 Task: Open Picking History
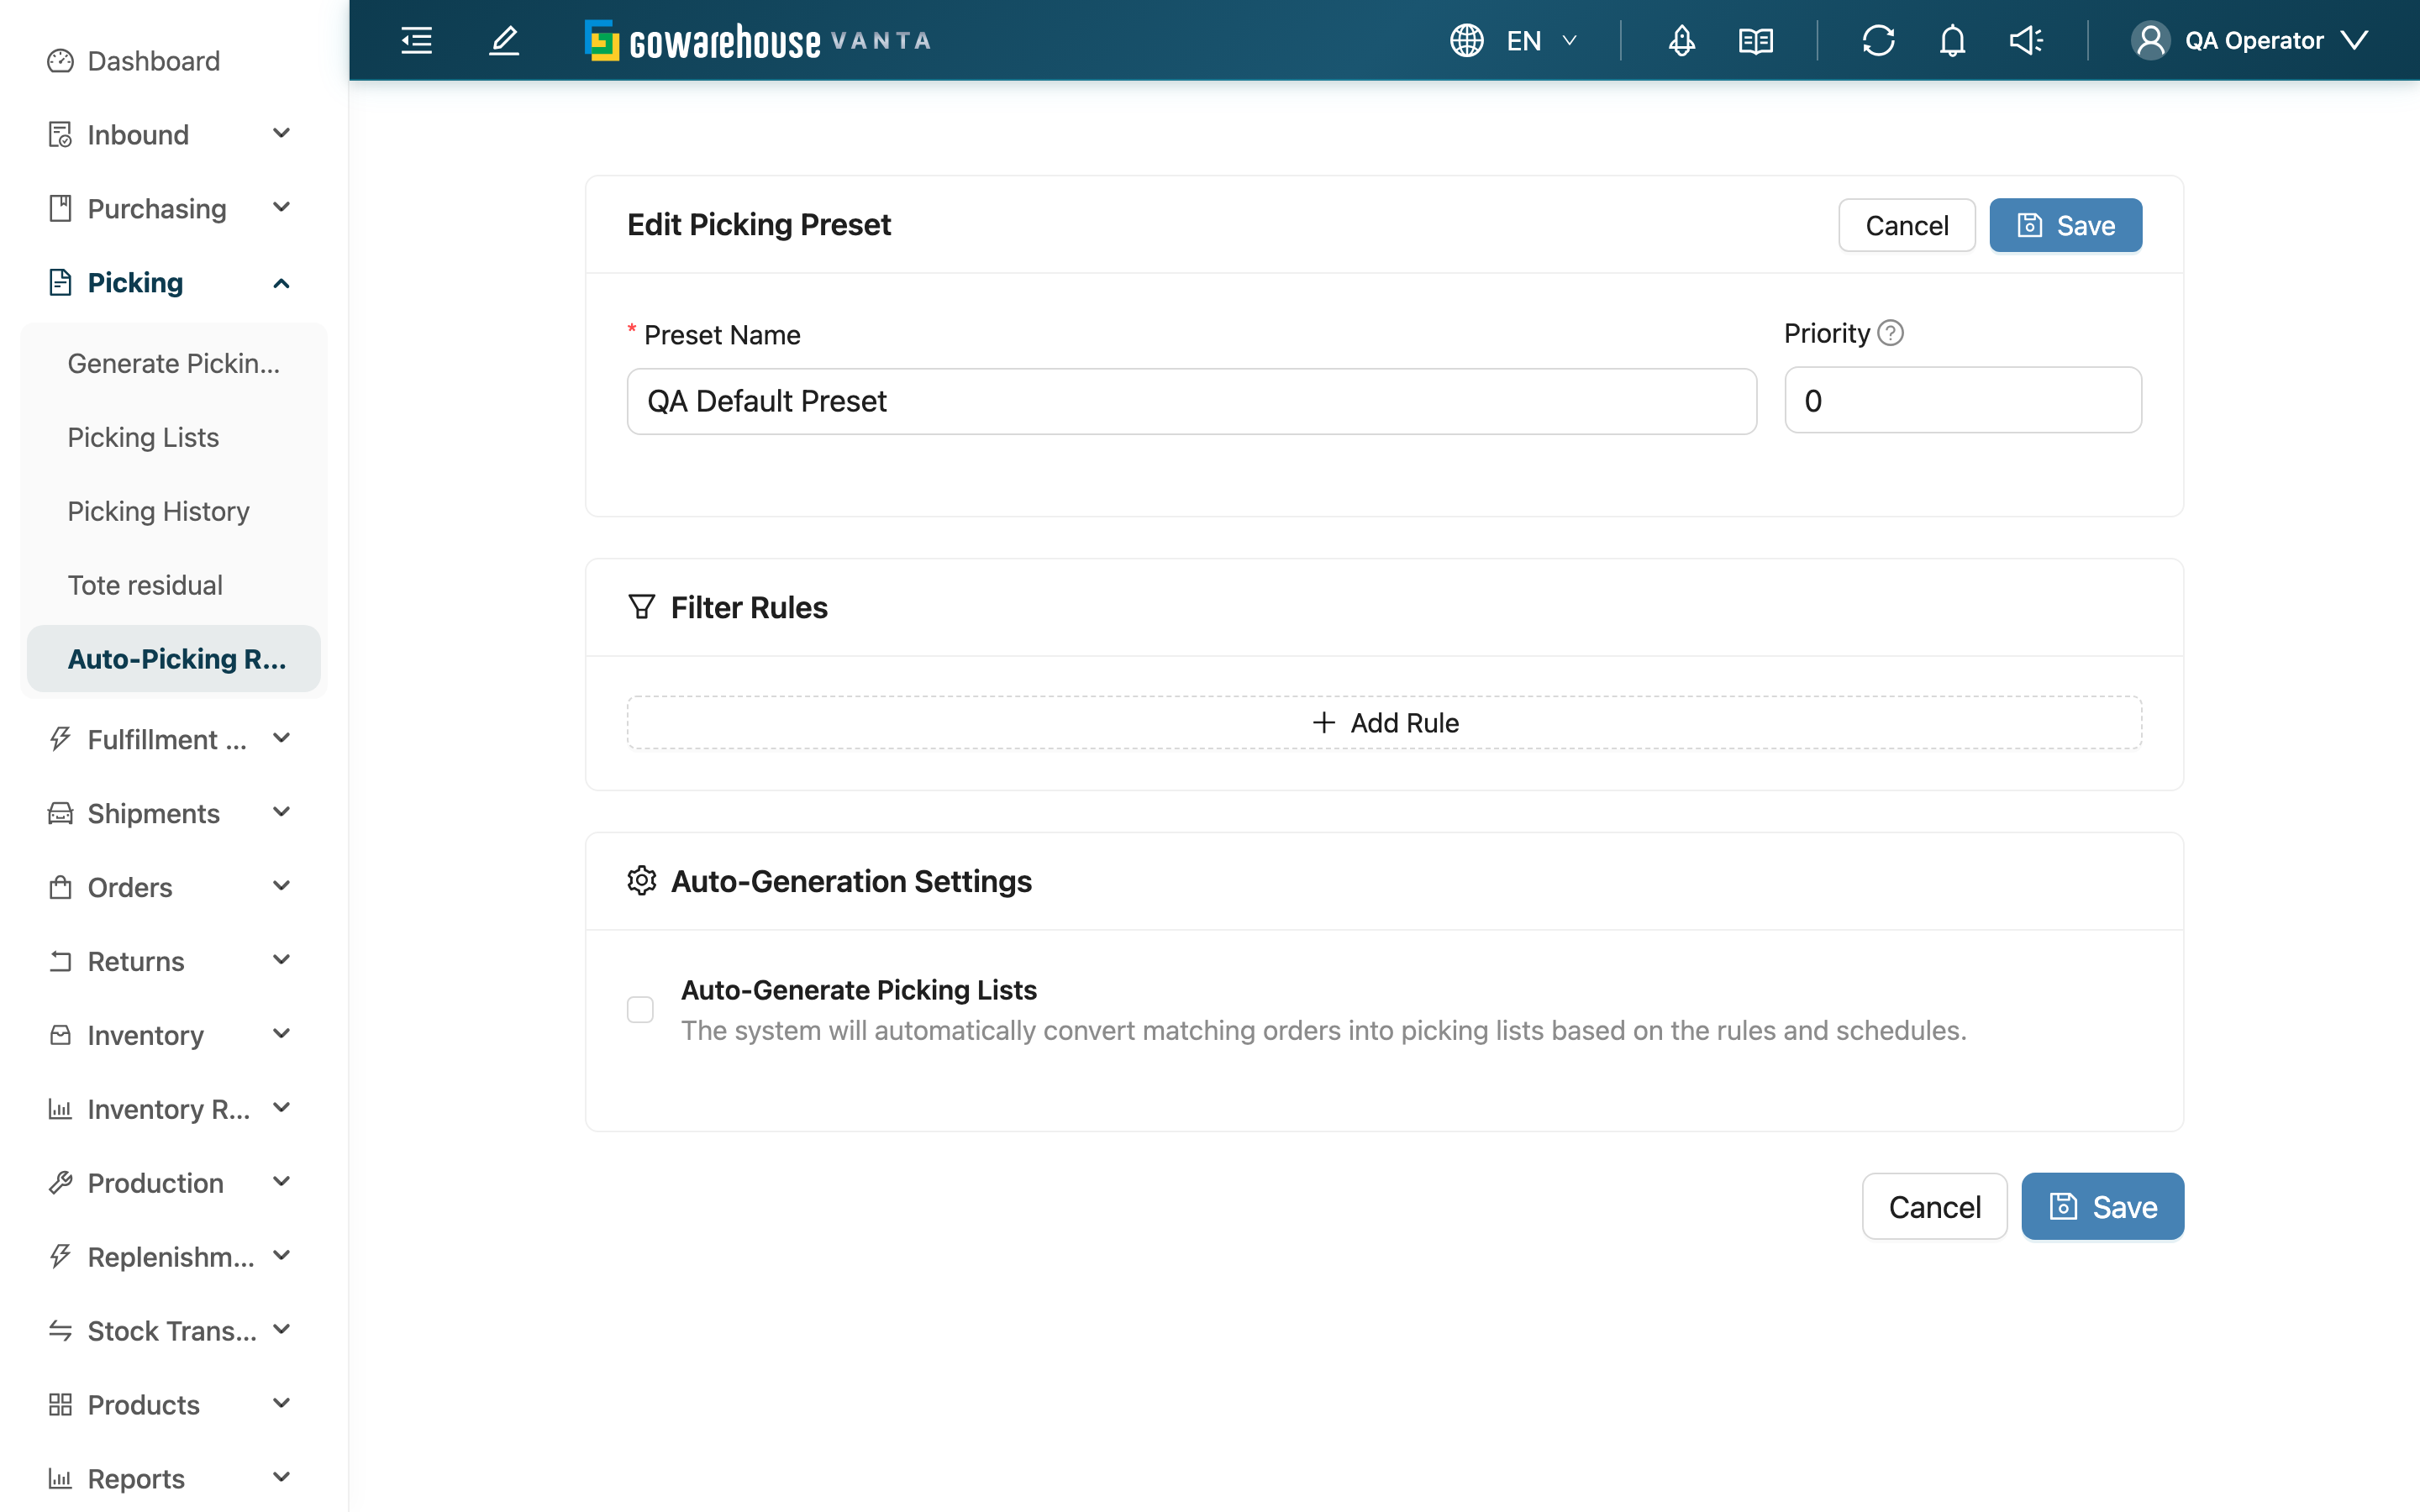(174, 511)
